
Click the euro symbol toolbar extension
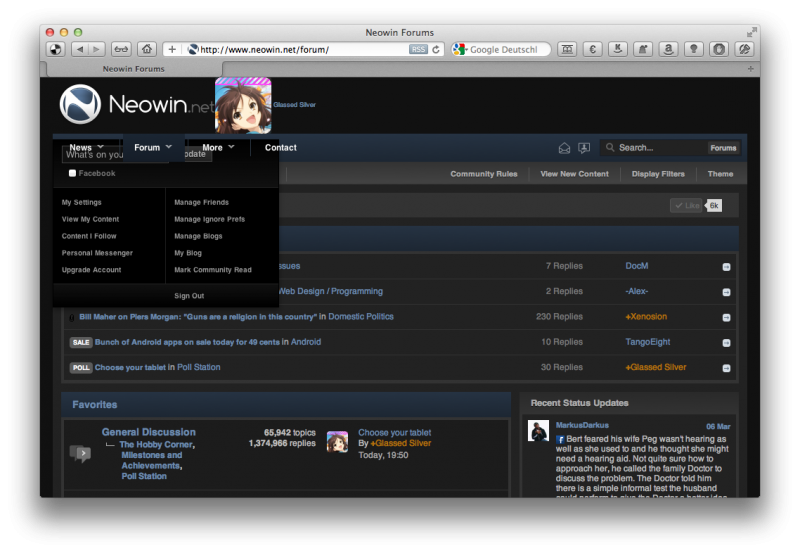click(592, 49)
